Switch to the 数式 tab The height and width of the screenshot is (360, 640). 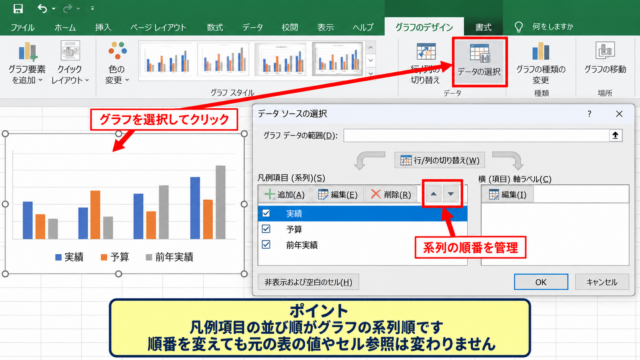215,27
